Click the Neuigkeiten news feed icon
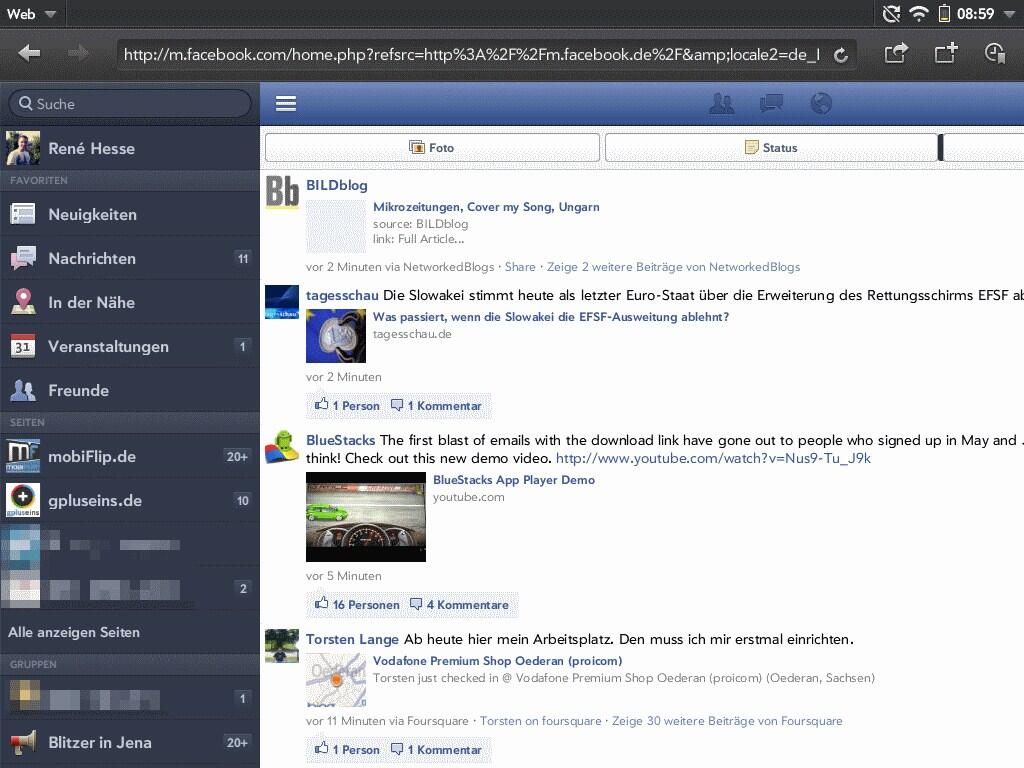The image size is (1024, 768). [x=23, y=214]
